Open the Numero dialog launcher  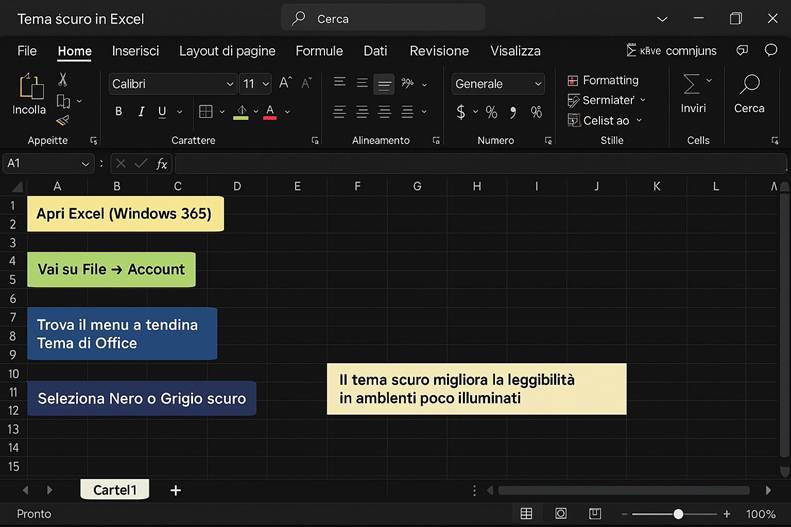click(548, 141)
